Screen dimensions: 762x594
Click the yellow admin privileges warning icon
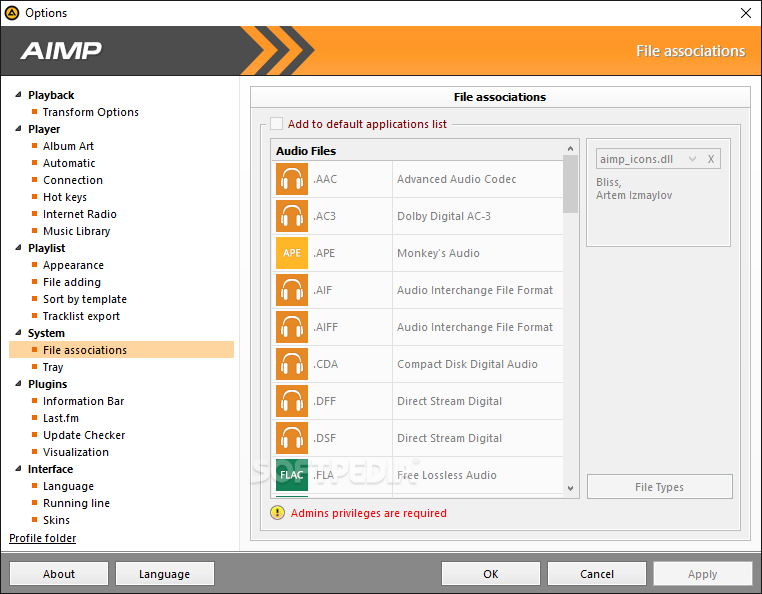[x=277, y=512]
